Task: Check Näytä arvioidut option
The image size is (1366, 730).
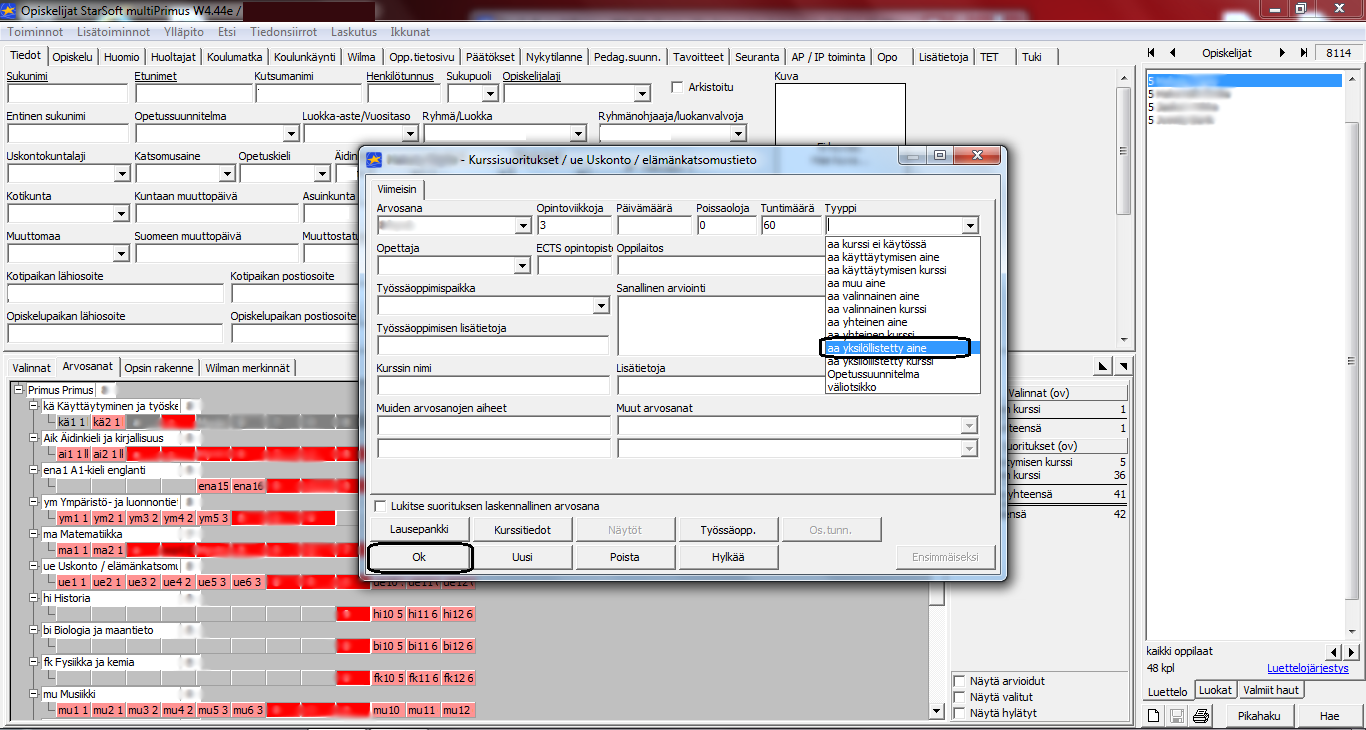Action: (960, 681)
